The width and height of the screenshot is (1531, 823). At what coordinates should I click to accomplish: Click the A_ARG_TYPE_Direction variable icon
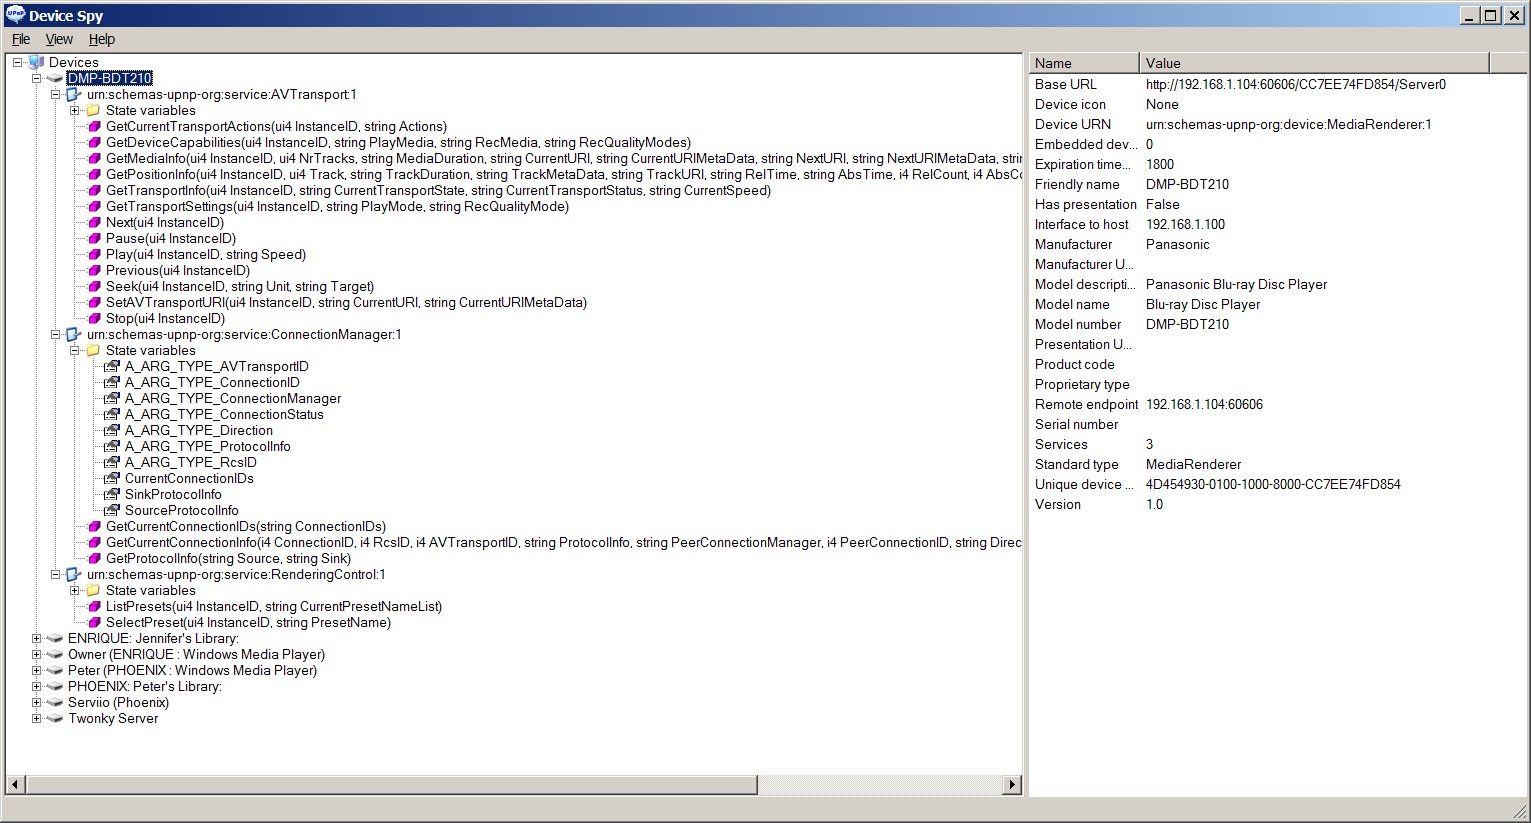click(112, 431)
